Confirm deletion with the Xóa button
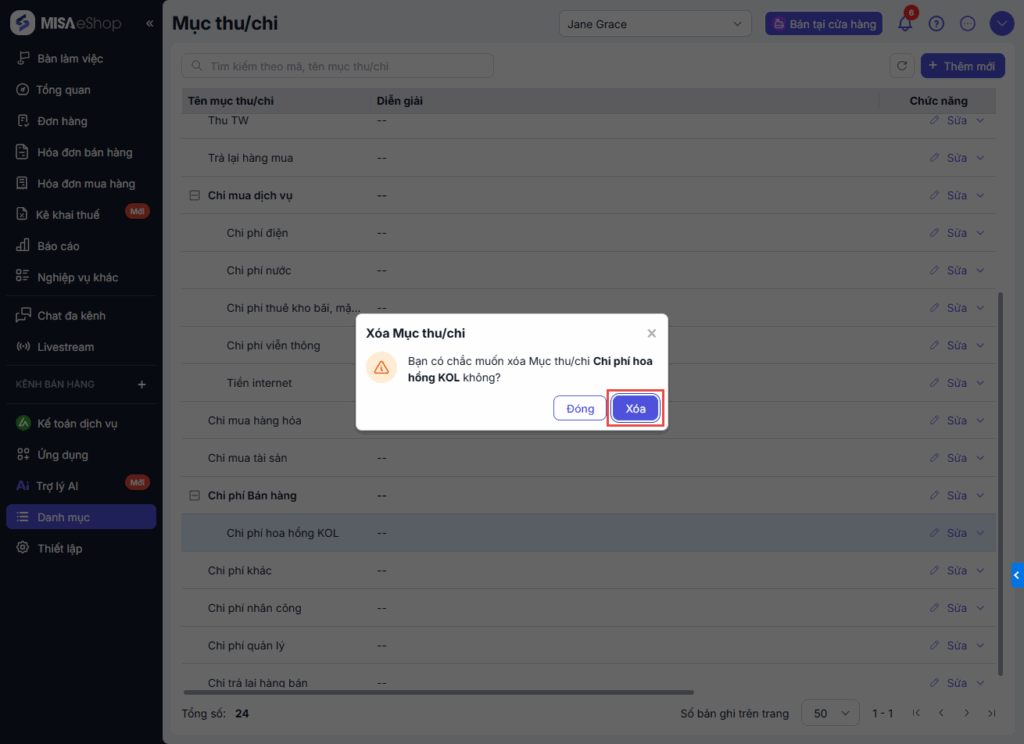Screen dimensions: 1024x744 [636, 408]
